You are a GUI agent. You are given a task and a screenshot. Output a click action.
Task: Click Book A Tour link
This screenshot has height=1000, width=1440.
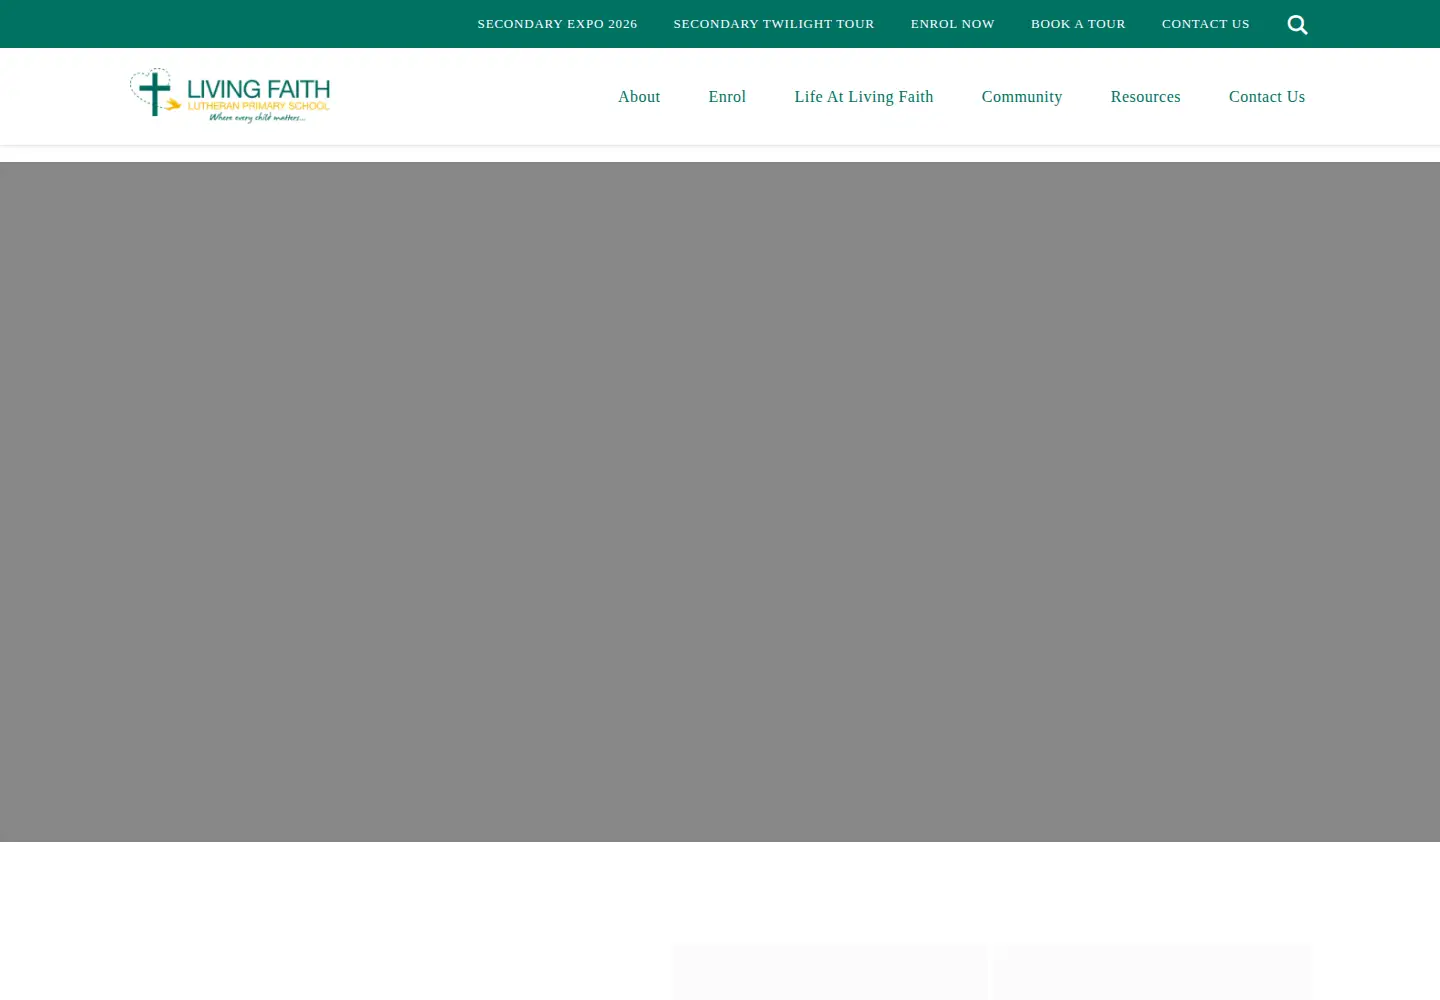tap(1078, 24)
